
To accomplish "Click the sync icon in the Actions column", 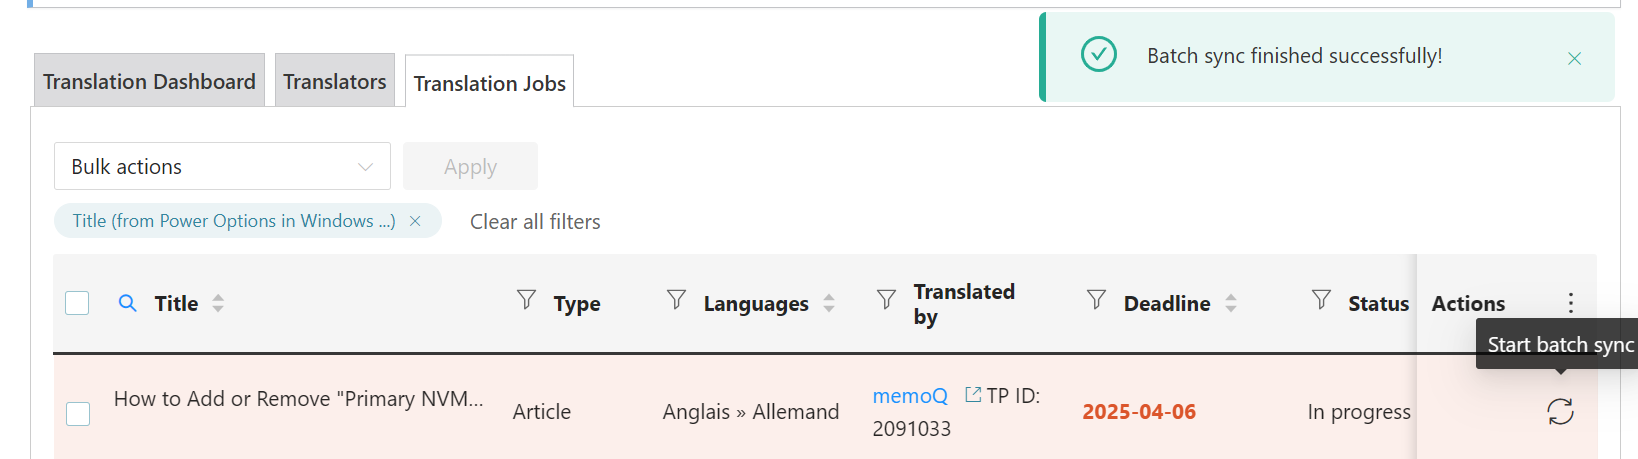I will pyautogui.click(x=1560, y=411).
